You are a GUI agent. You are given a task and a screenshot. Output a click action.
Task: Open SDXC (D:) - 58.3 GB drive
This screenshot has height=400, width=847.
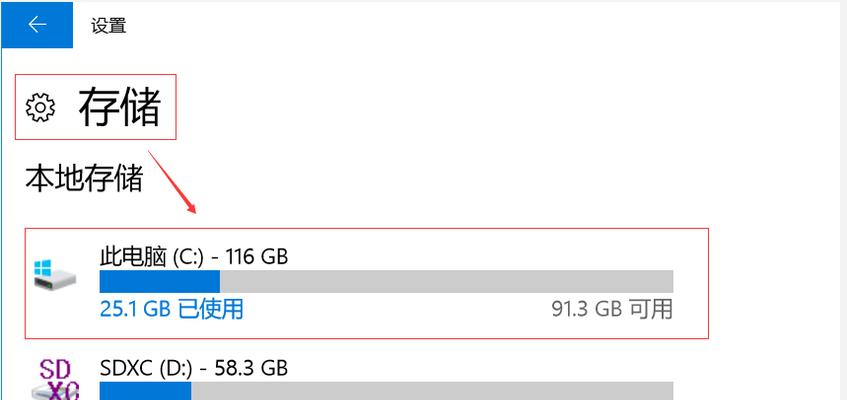[x=367, y=378]
